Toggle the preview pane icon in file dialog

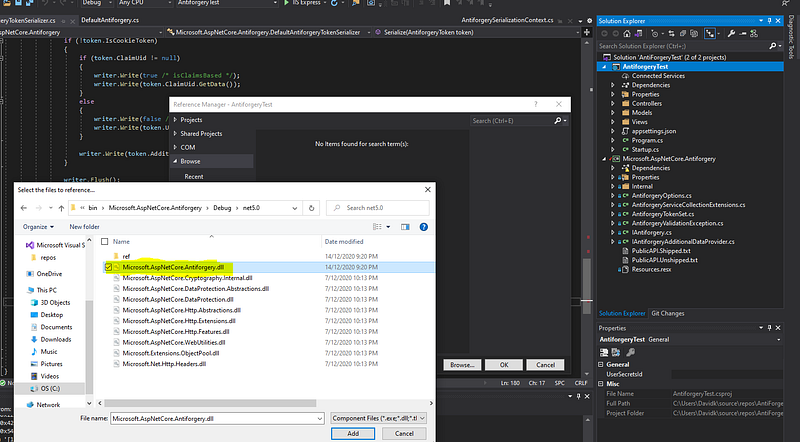405,227
